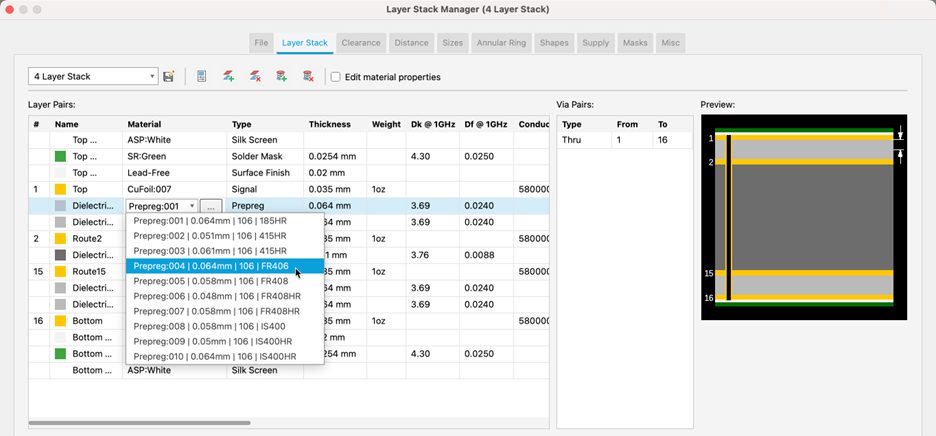Image resolution: width=936 pixels, height=436 pixels.
Task: Collapse the Prepreg:001 material dropdown
Action: tap(191, 206)
